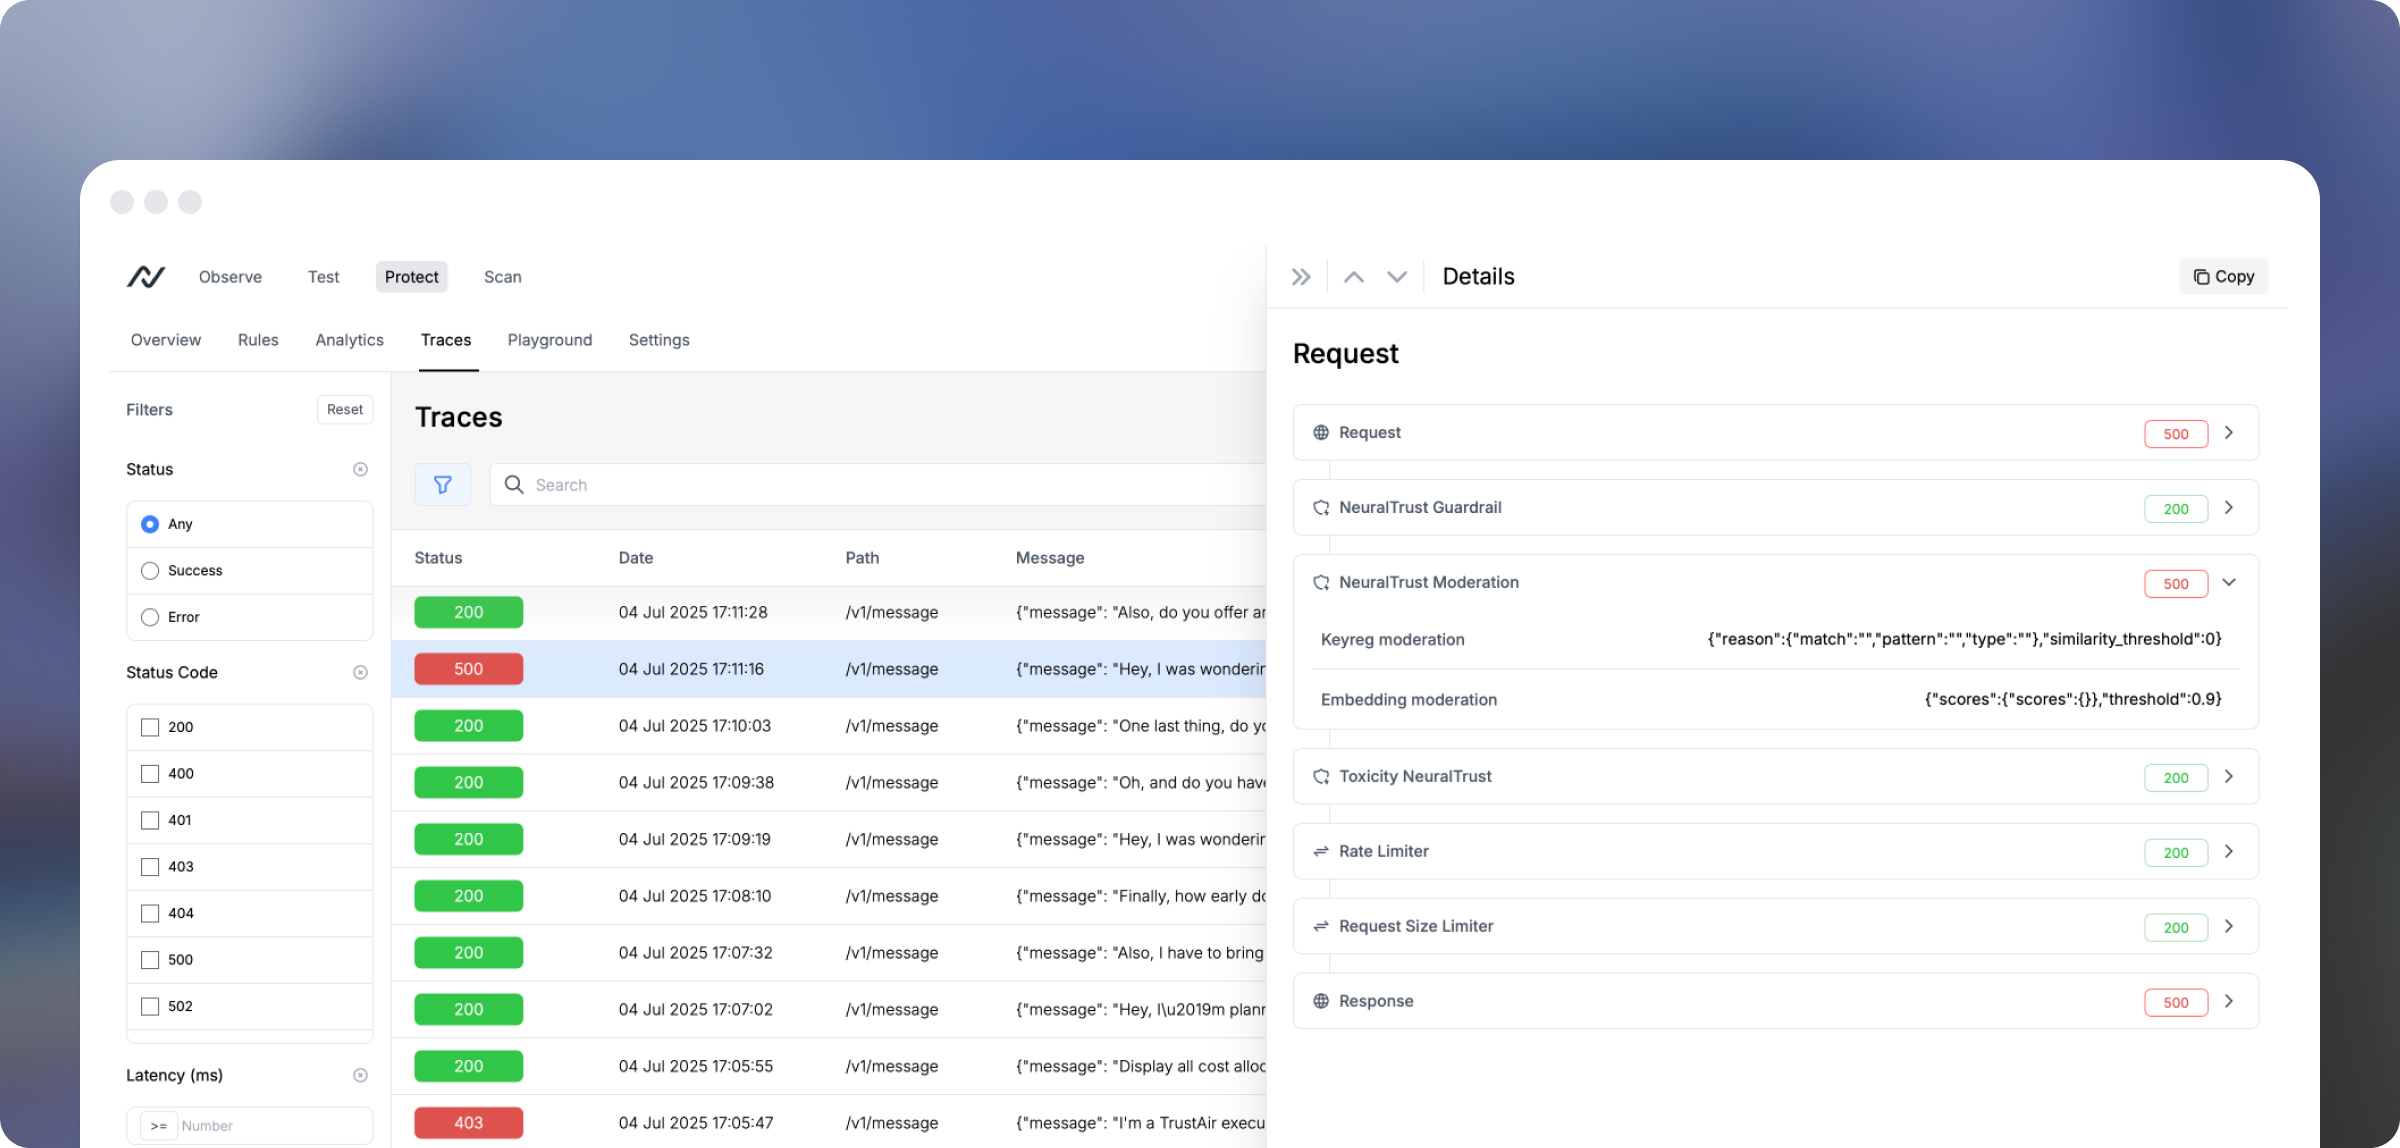Select the Error status radio button
2400x1148 pixels.
click(x=150, y=617)
